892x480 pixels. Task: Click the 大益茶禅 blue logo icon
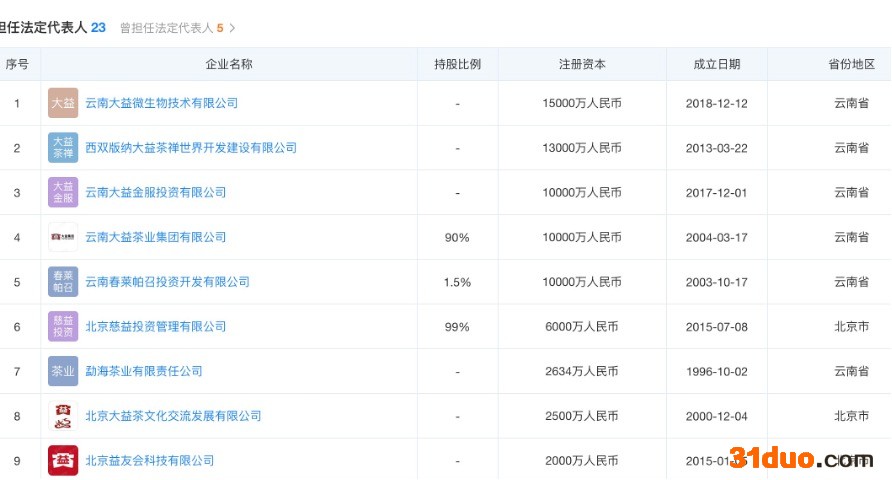tap(63, 148)
